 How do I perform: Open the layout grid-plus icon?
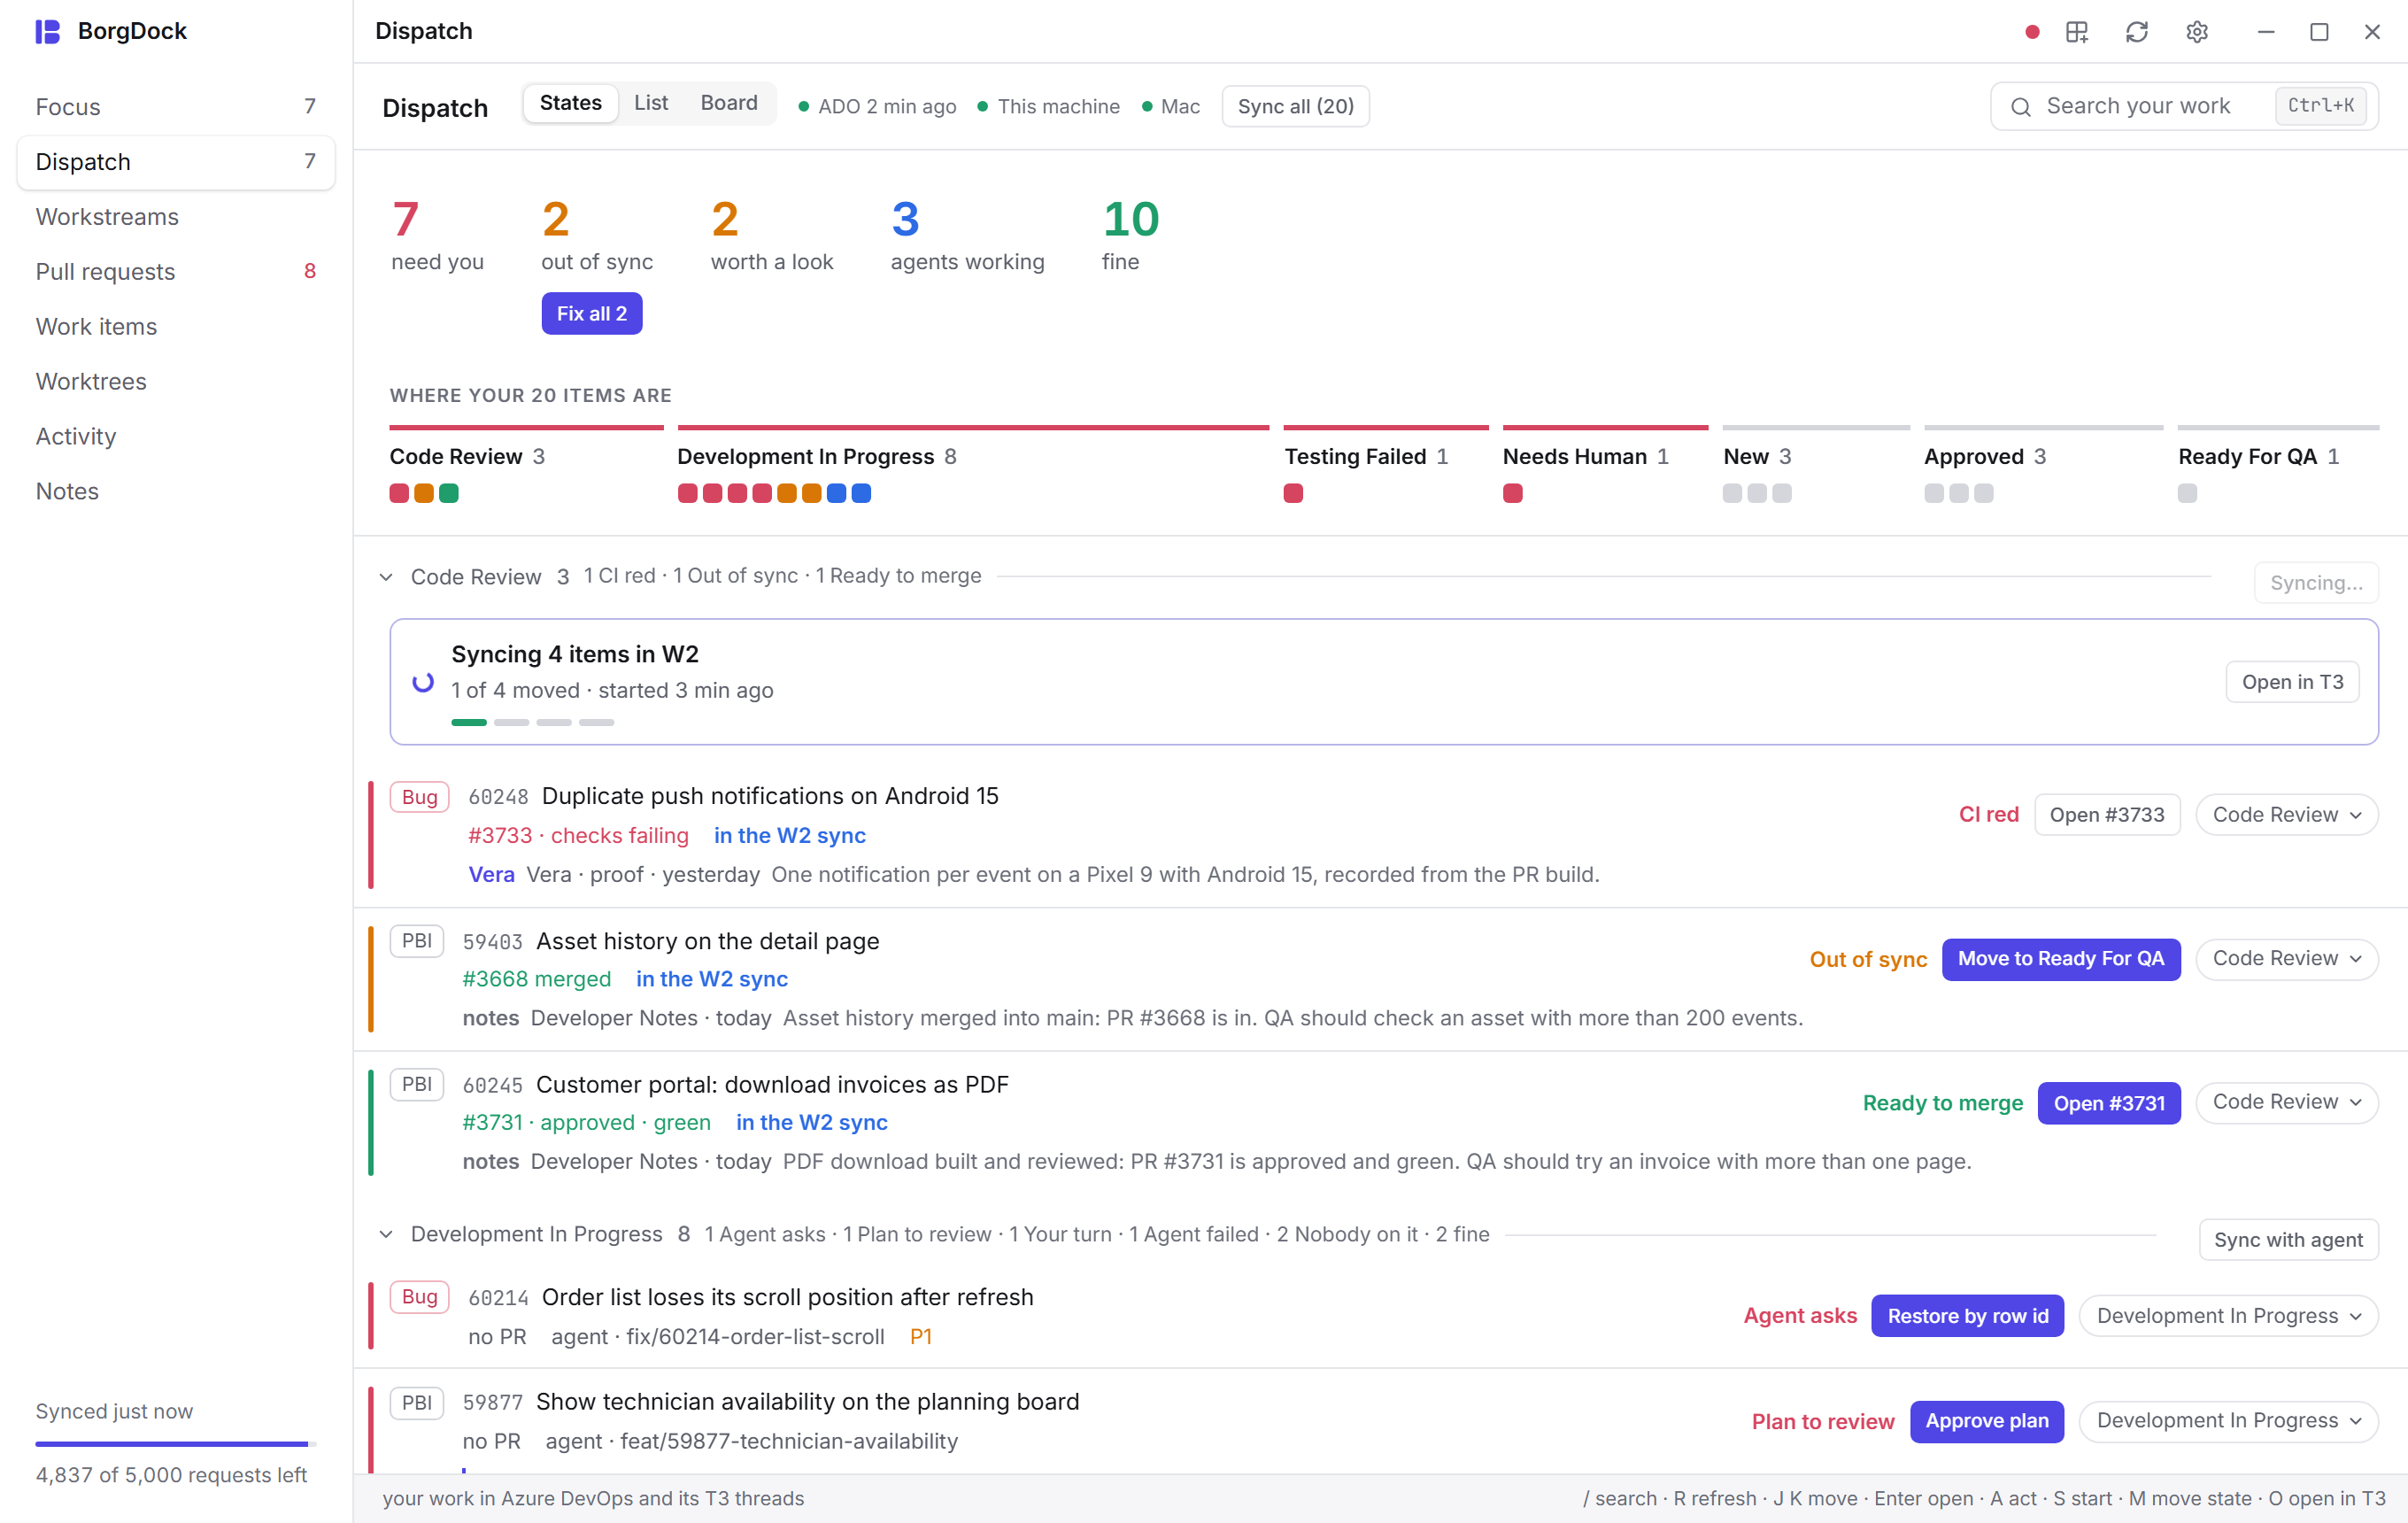click(x=2077, y=32)
